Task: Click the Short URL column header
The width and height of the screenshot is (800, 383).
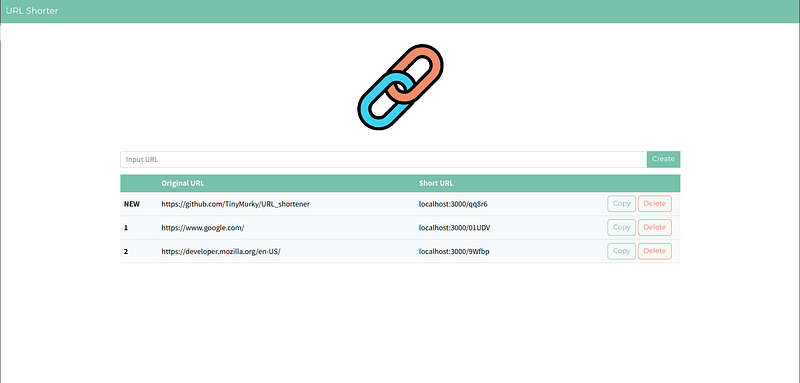Action: click(x=436, y=184)
